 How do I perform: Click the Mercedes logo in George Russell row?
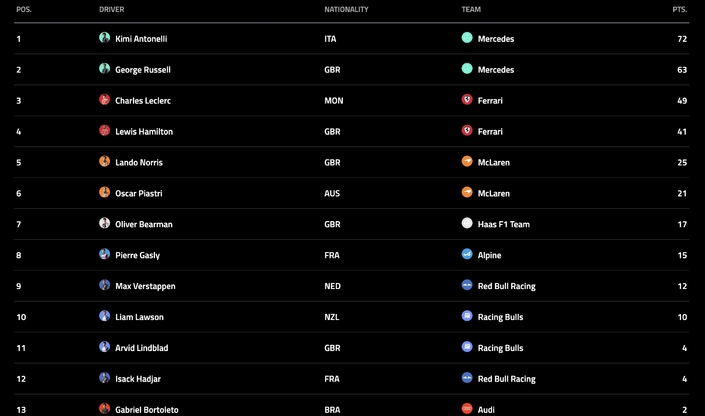(x=467, y=69)
